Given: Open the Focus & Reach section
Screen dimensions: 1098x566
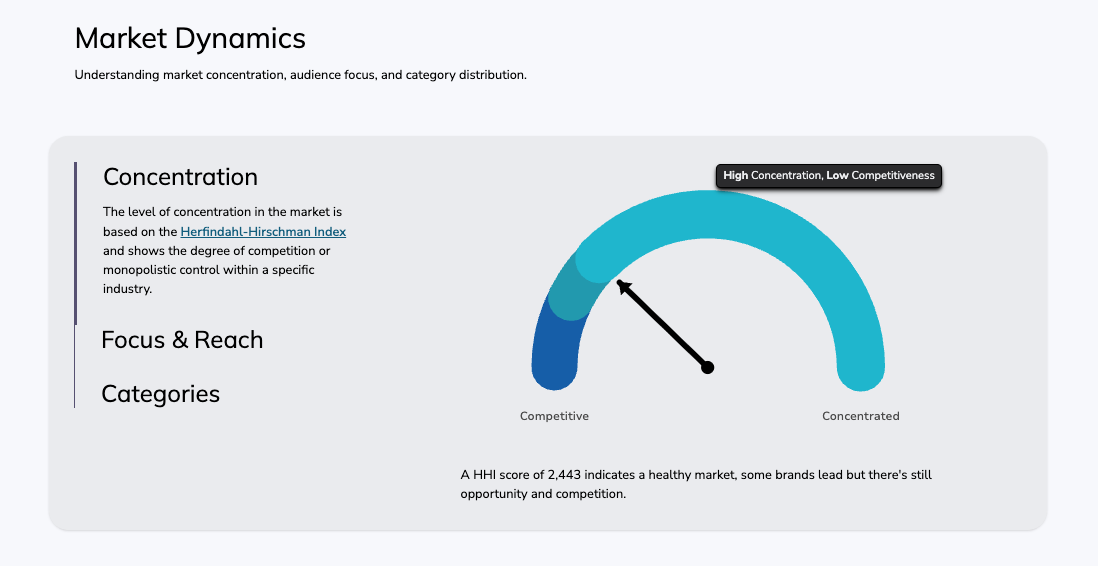Looking at the screenshot, I should [182, 340].
